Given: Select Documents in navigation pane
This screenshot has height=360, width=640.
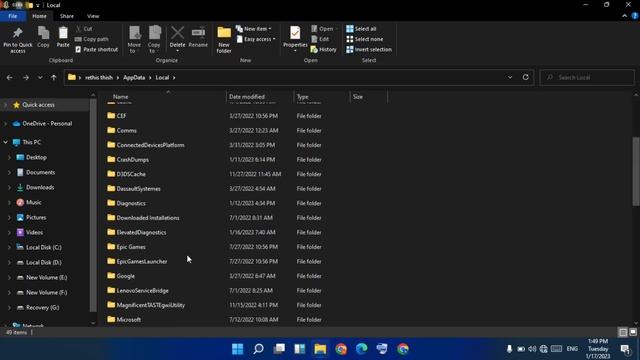Looking at the screenshot, I should pyautogui.click(x=40, y=172).
